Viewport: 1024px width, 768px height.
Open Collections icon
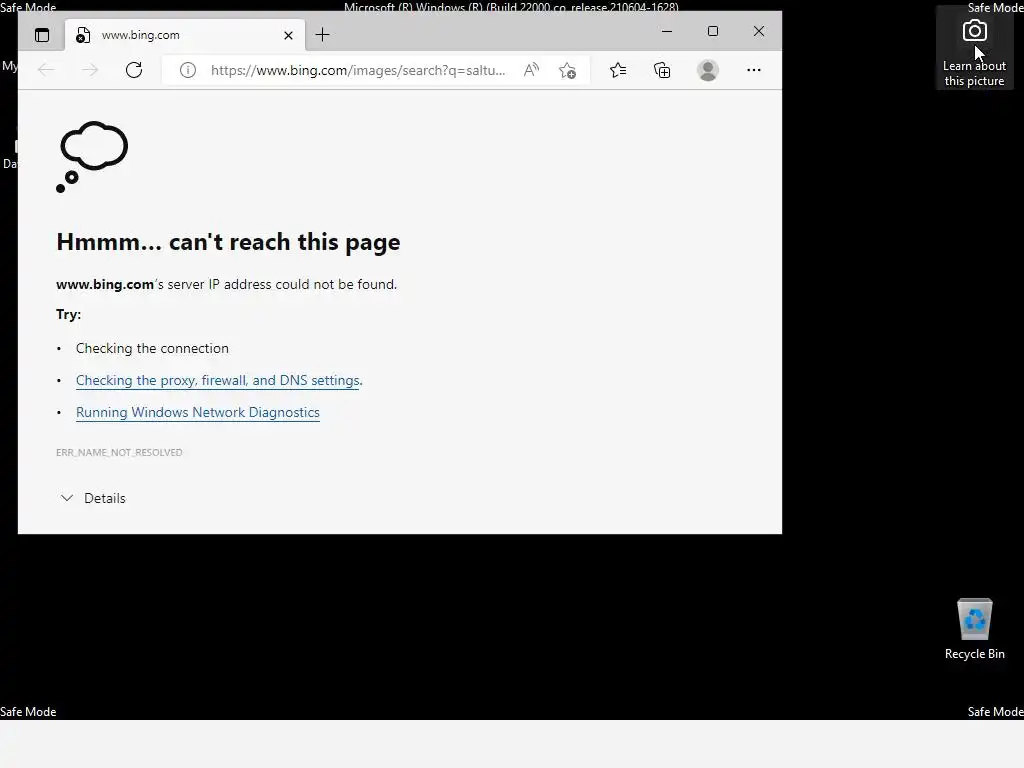[662, 71]
